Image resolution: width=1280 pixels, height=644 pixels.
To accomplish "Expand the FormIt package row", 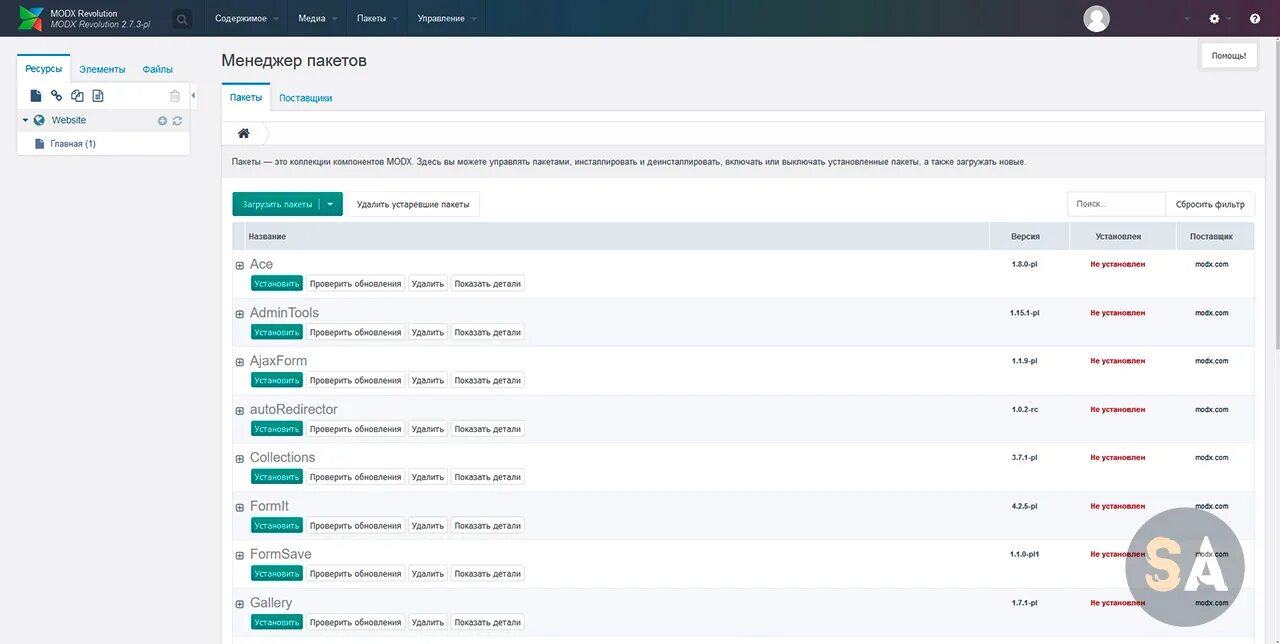I will 240,507.
